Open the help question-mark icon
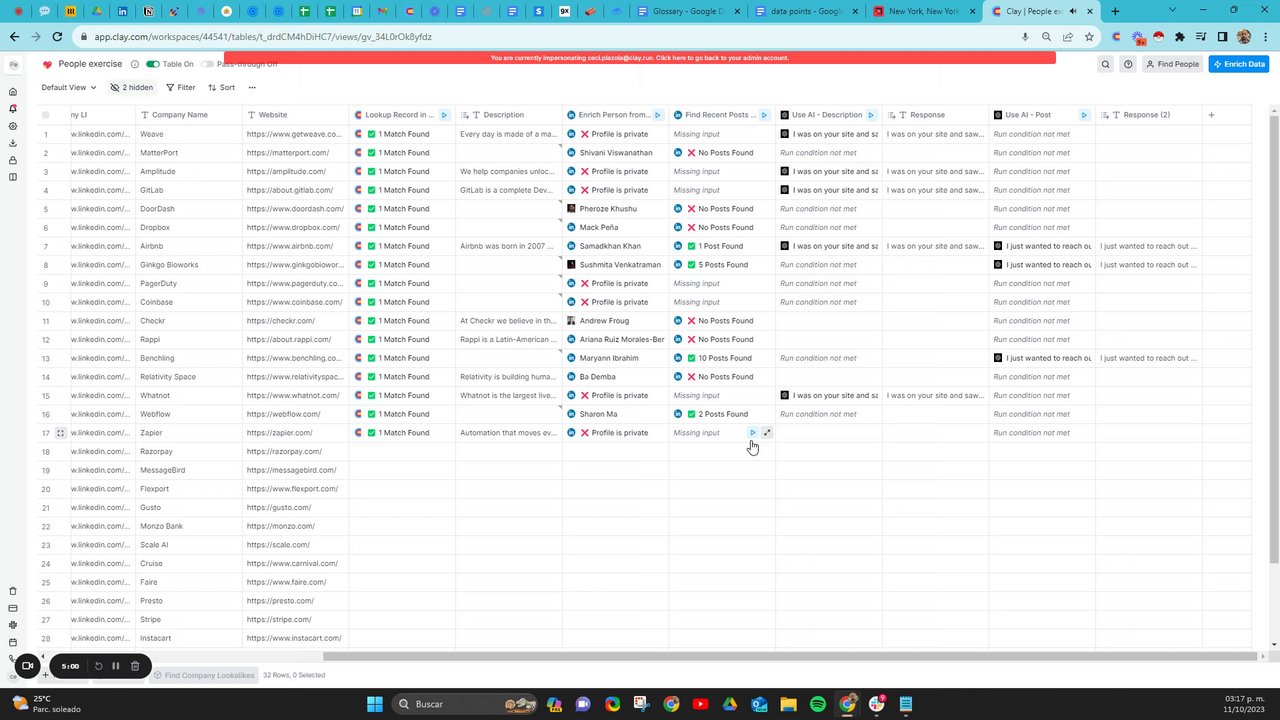This screenshot has height=720, width=1280. tap(1128, 64)
